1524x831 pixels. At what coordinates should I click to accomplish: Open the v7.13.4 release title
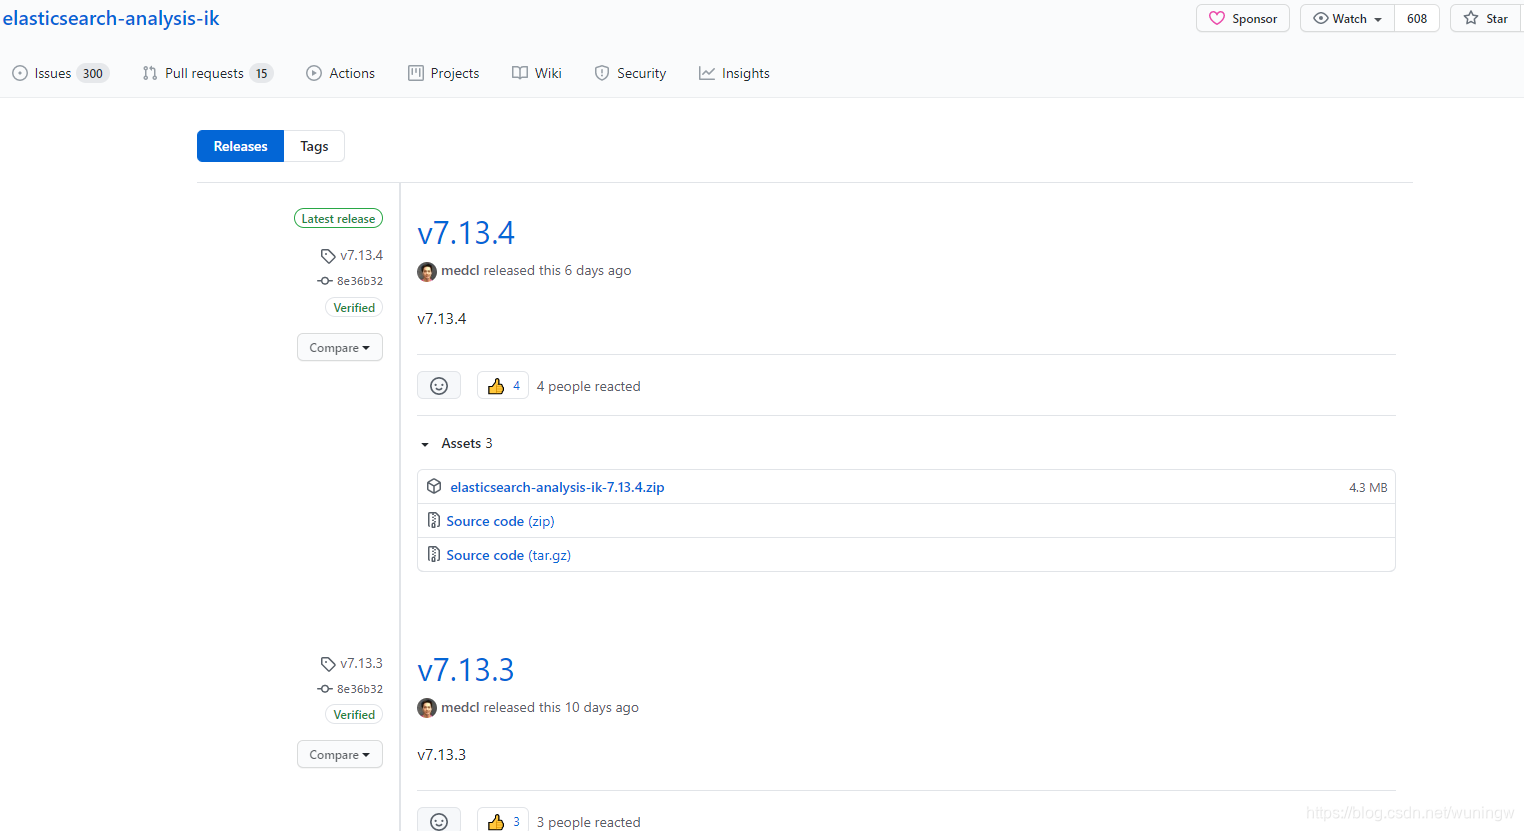(x=466, y=233)
